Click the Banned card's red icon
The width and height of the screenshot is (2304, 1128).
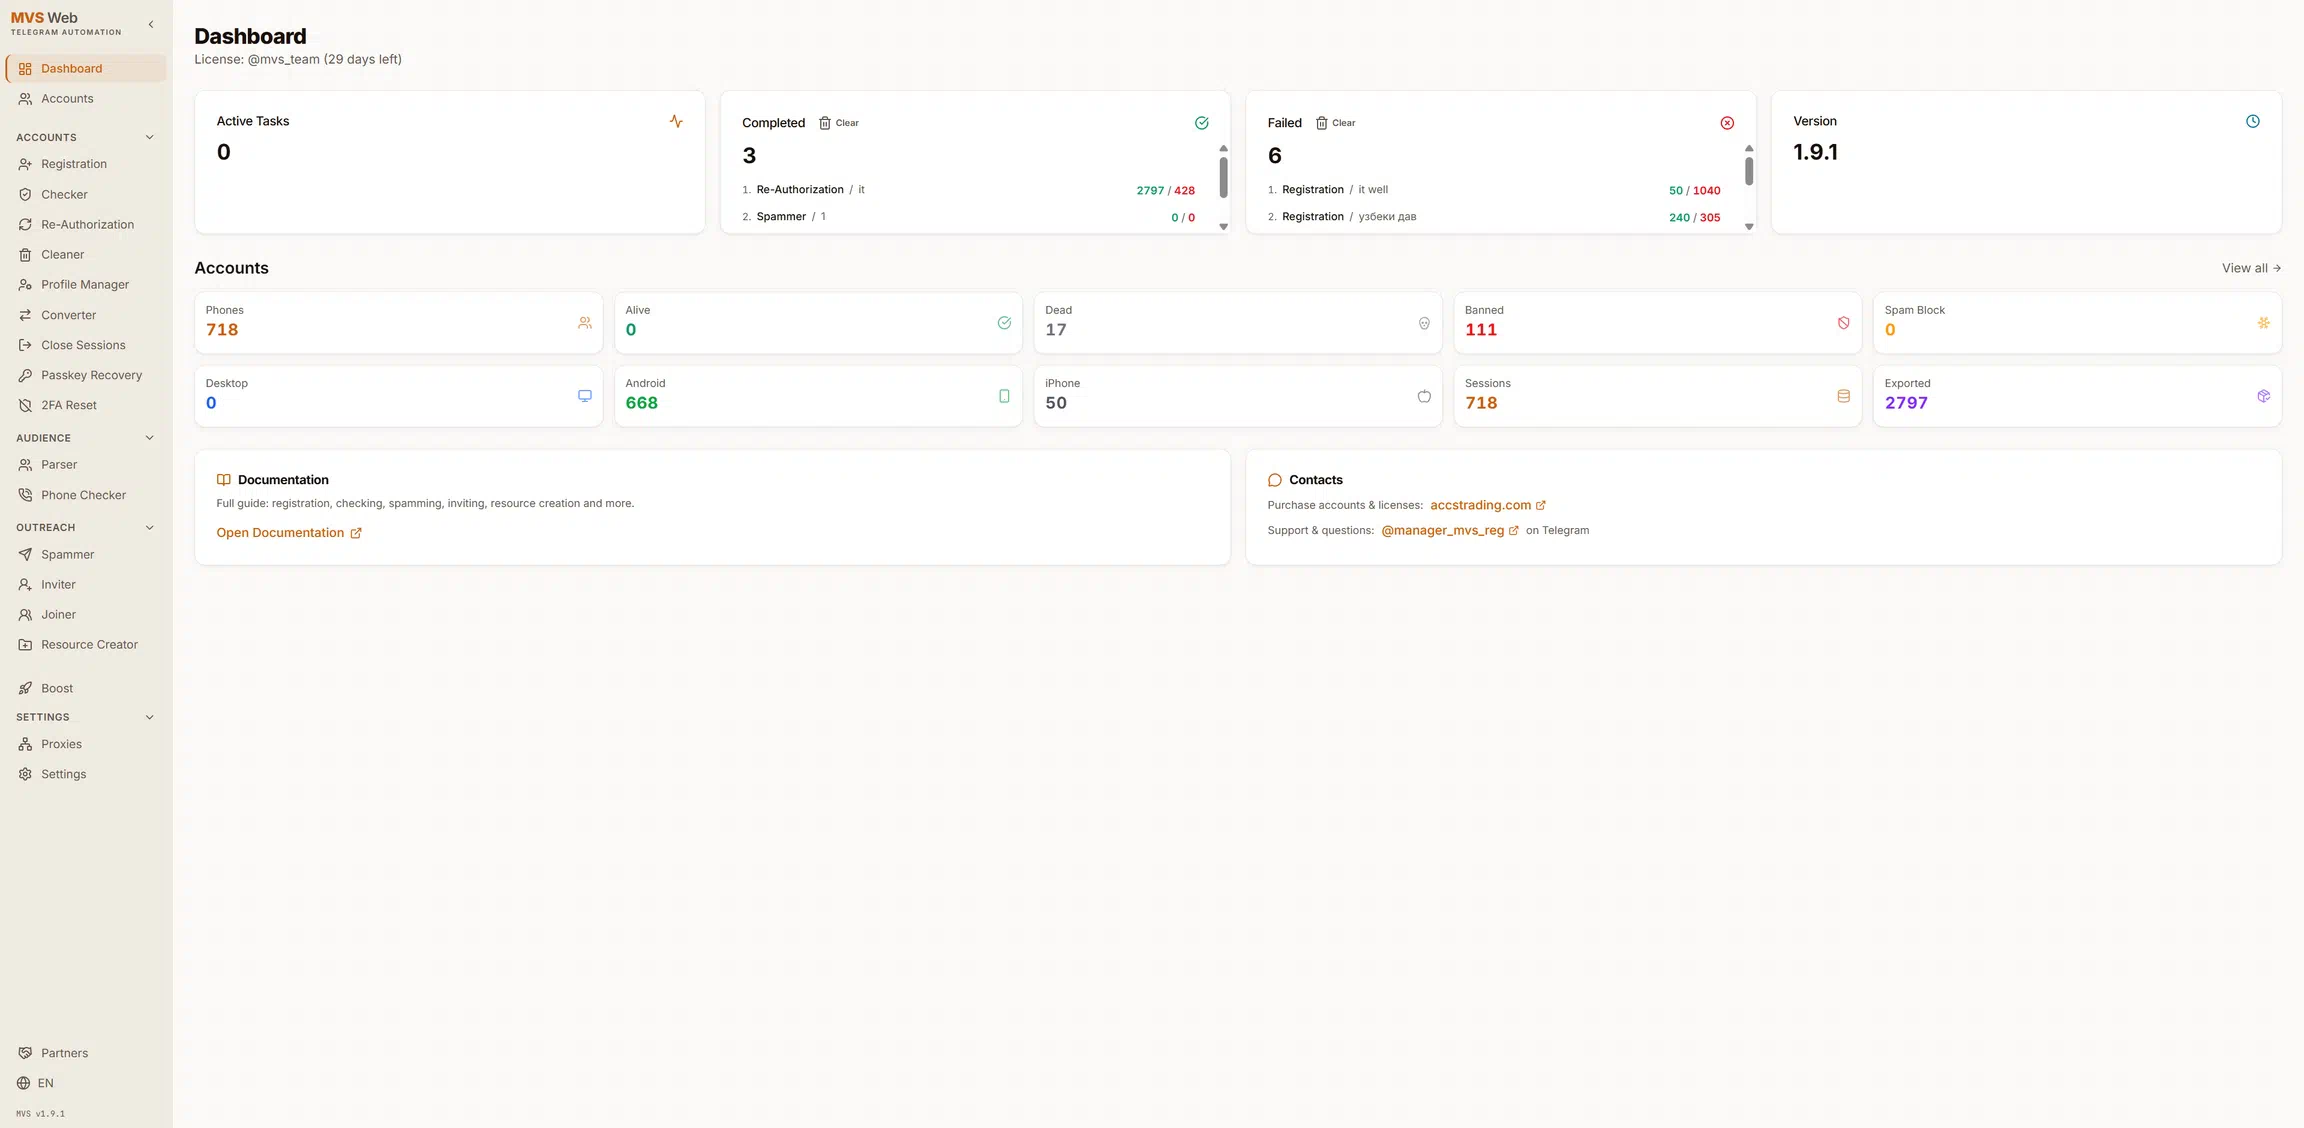point(1843,323)
